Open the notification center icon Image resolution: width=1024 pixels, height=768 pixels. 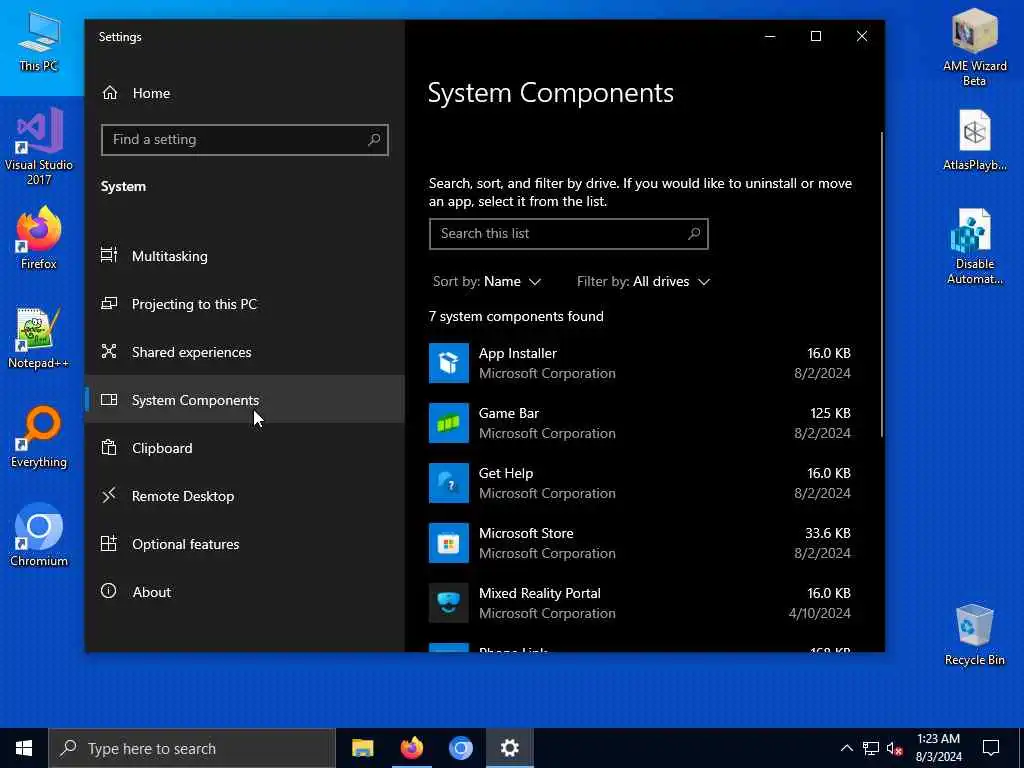(991, 748)
